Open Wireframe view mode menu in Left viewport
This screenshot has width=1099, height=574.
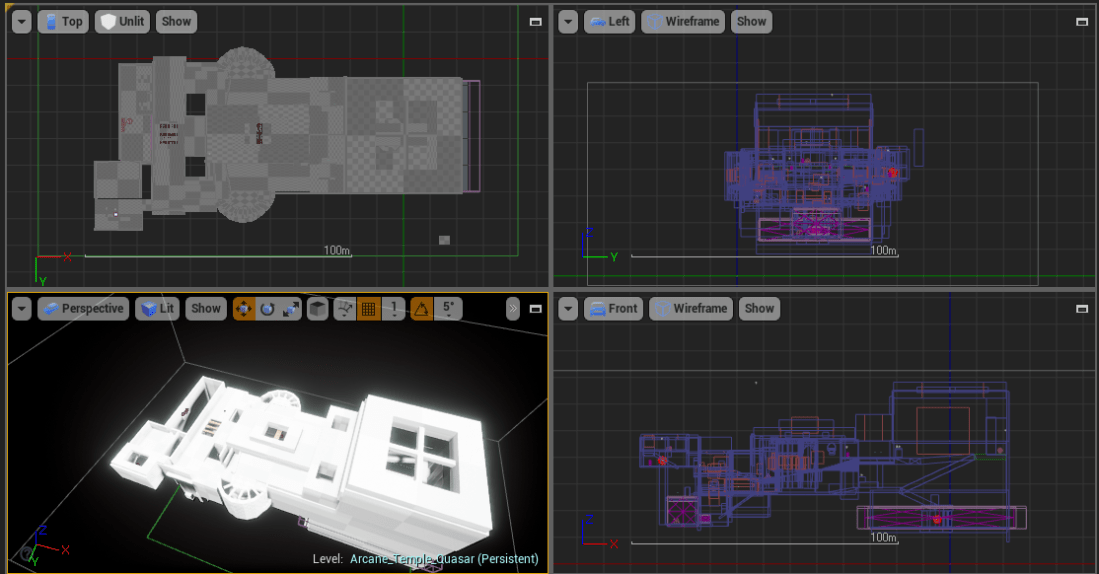point(683,22)
